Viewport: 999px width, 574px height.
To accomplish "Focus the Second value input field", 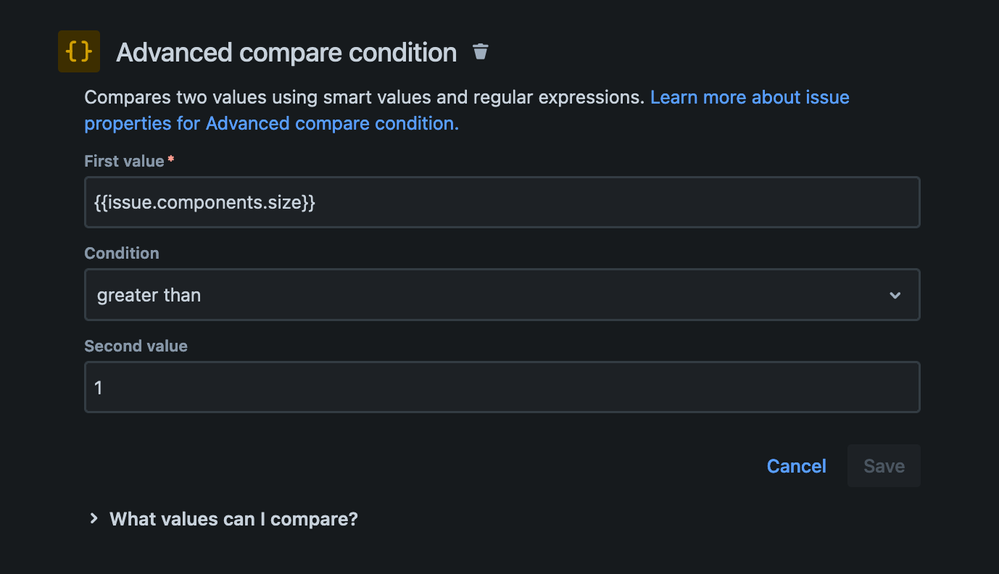I will 502,387.
